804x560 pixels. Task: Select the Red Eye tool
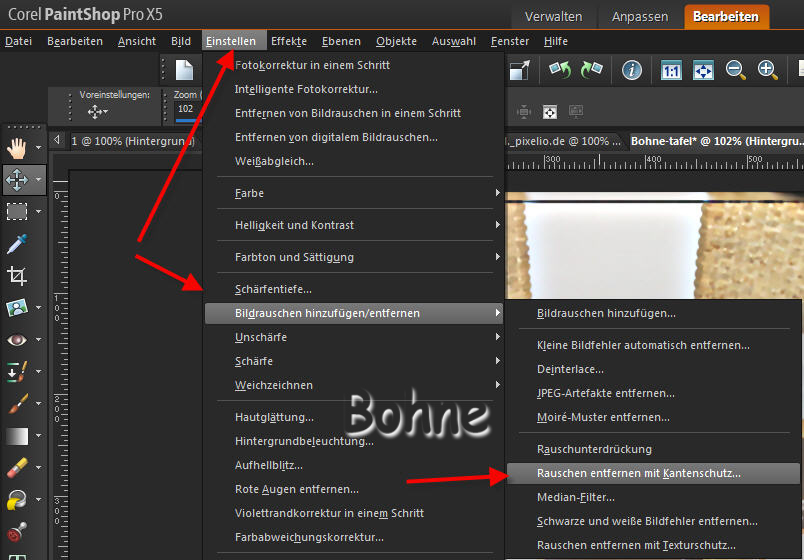click(17, 340)
